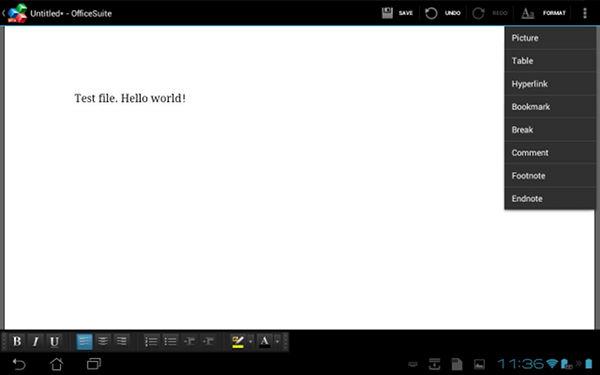Screen dimensions: 600x375
Task: Choose Endnote from the menu
Action: click(x=549, y=199)
